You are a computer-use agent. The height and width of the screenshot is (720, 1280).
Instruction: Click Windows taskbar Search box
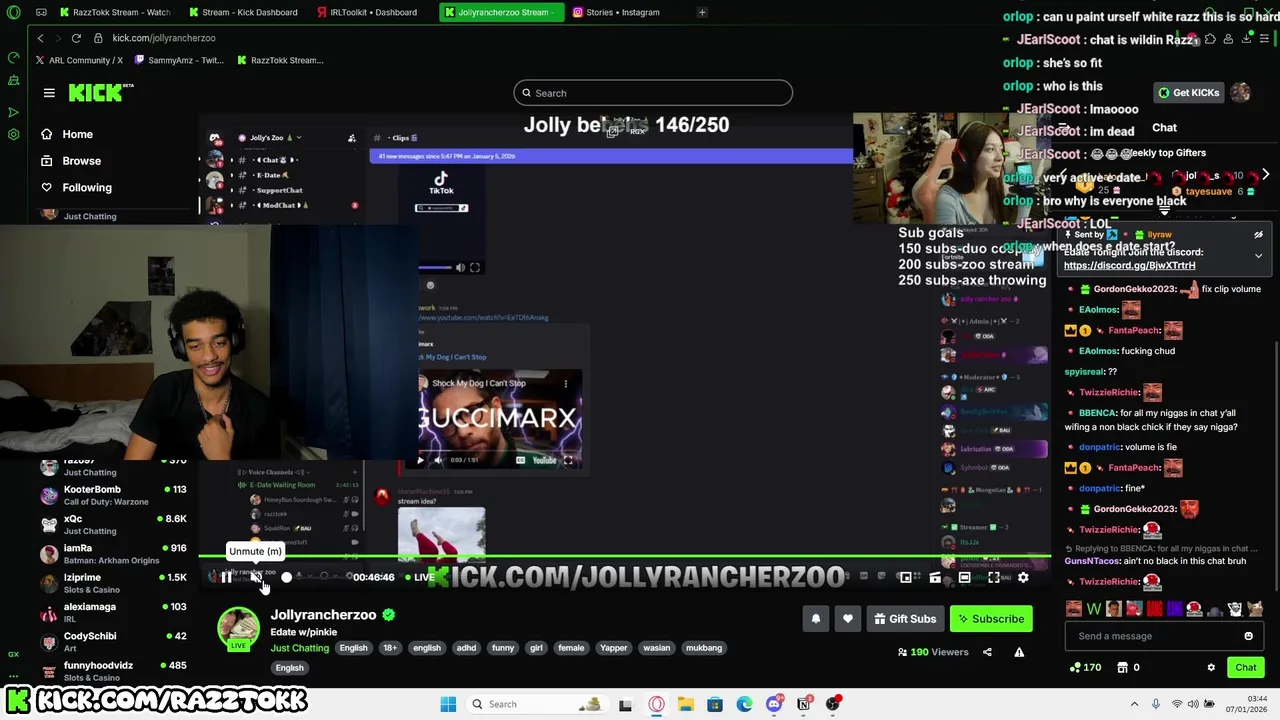pyautogui.click(x=536, y=704)
